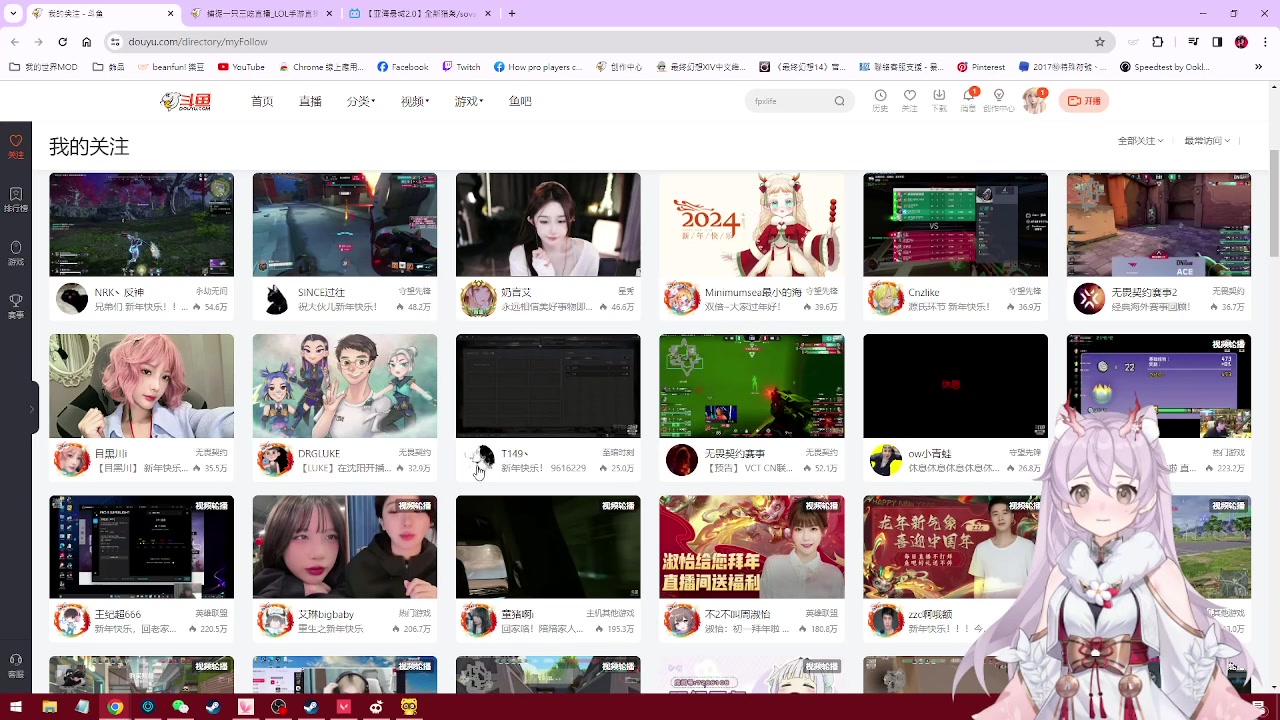This screenshot has height=720, width=1280.
Task: Expand the 分类 navigation dropdown
Action: [361, 101]
